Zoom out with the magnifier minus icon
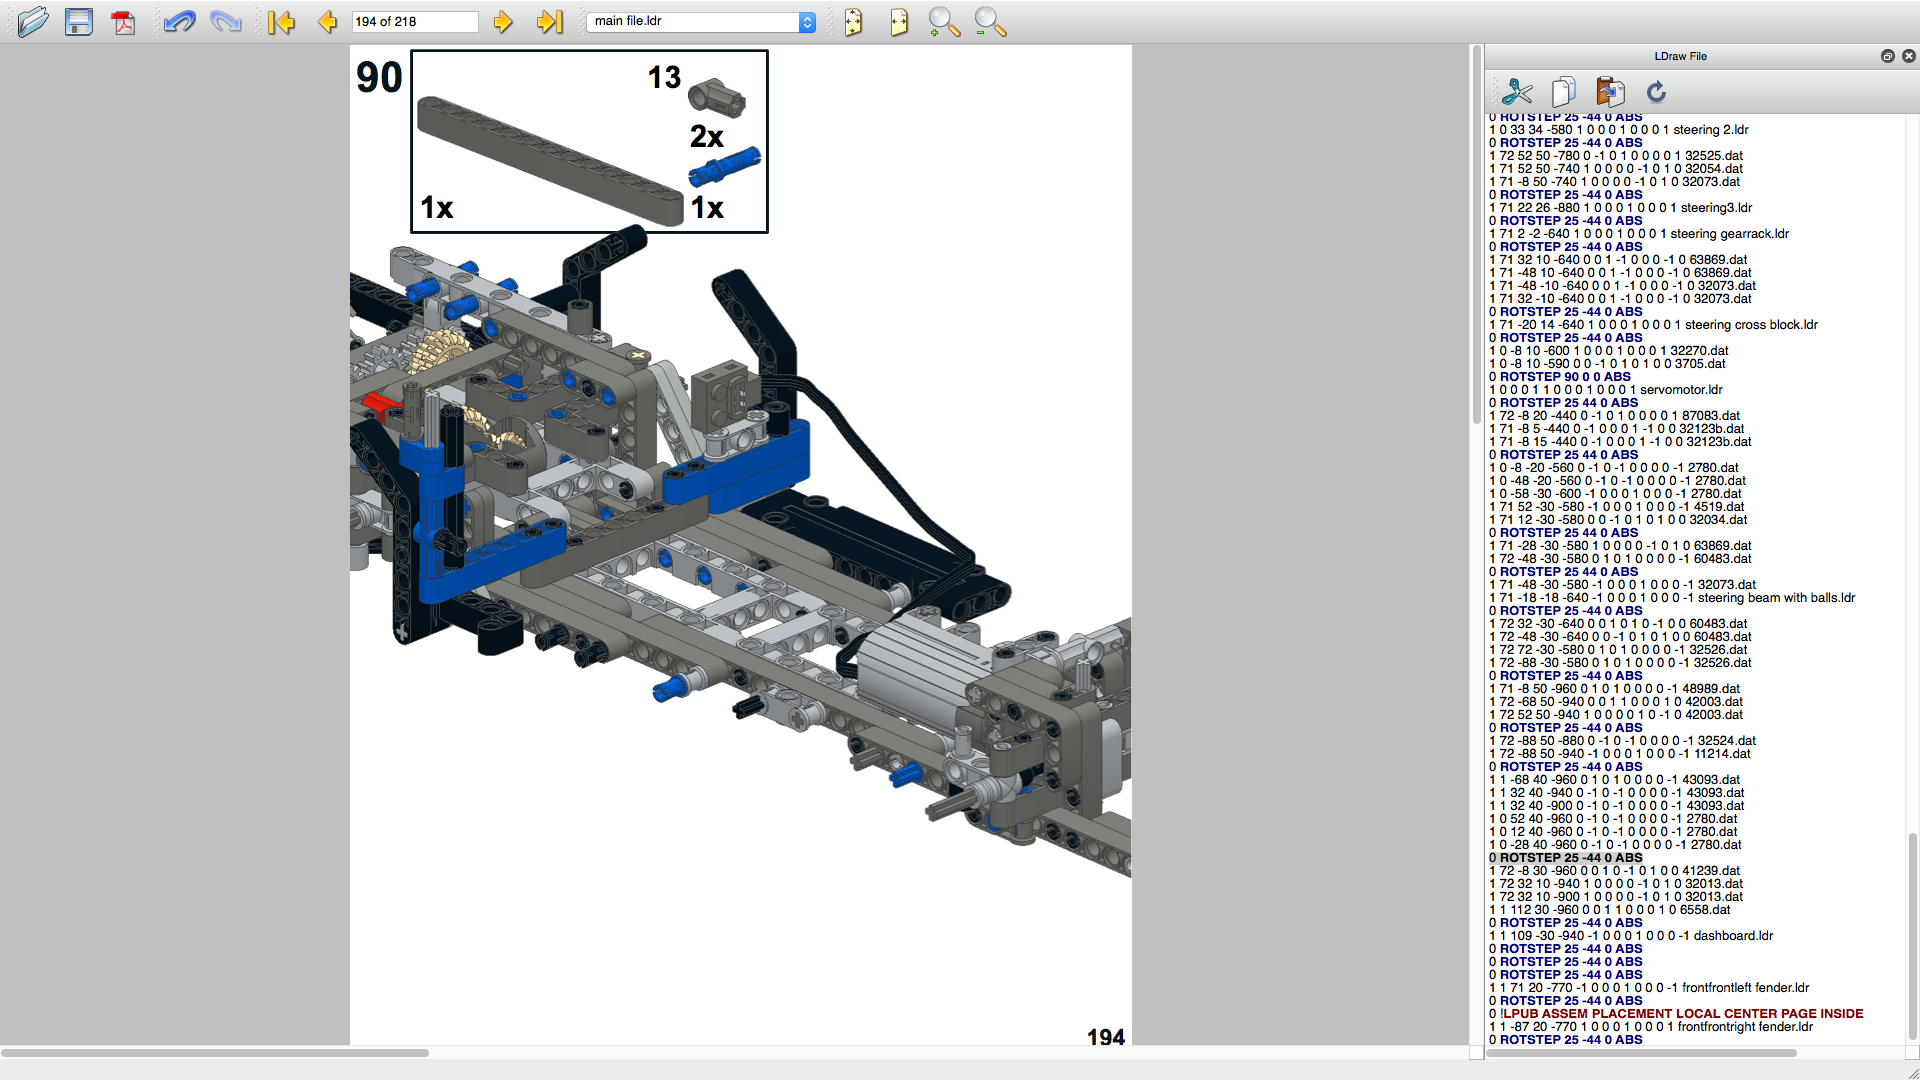The width and height of the screenshot is (1920, 1080). click(x=990, y=21)
